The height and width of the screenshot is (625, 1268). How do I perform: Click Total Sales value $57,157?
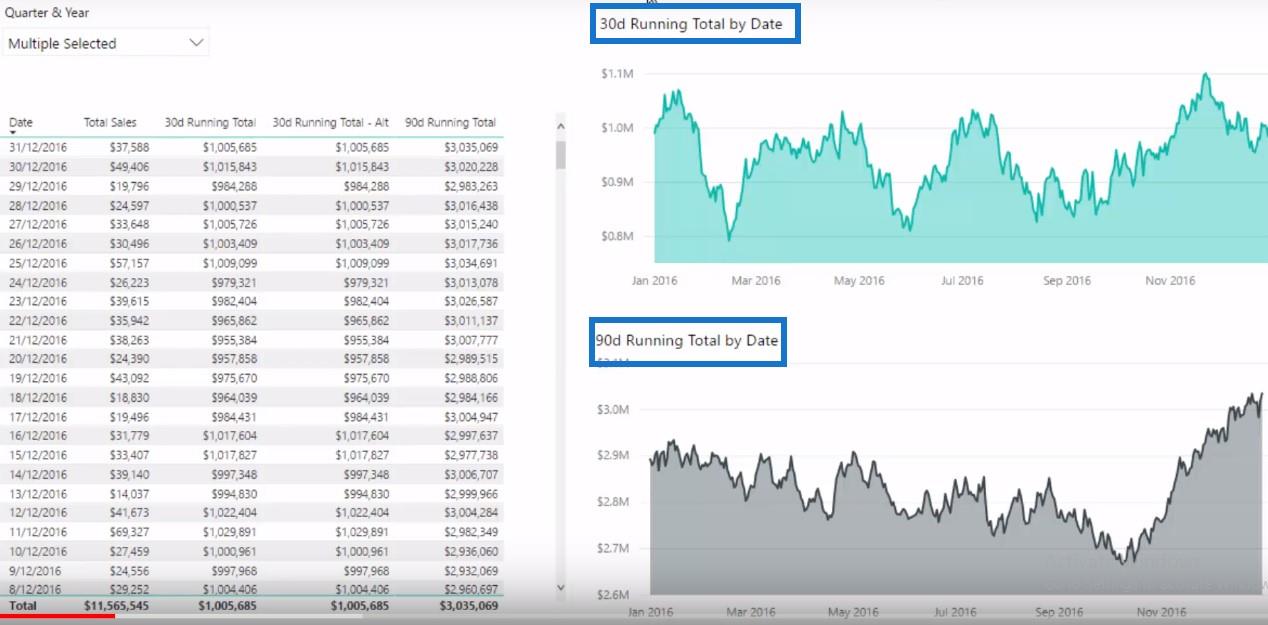coord(129,263)
